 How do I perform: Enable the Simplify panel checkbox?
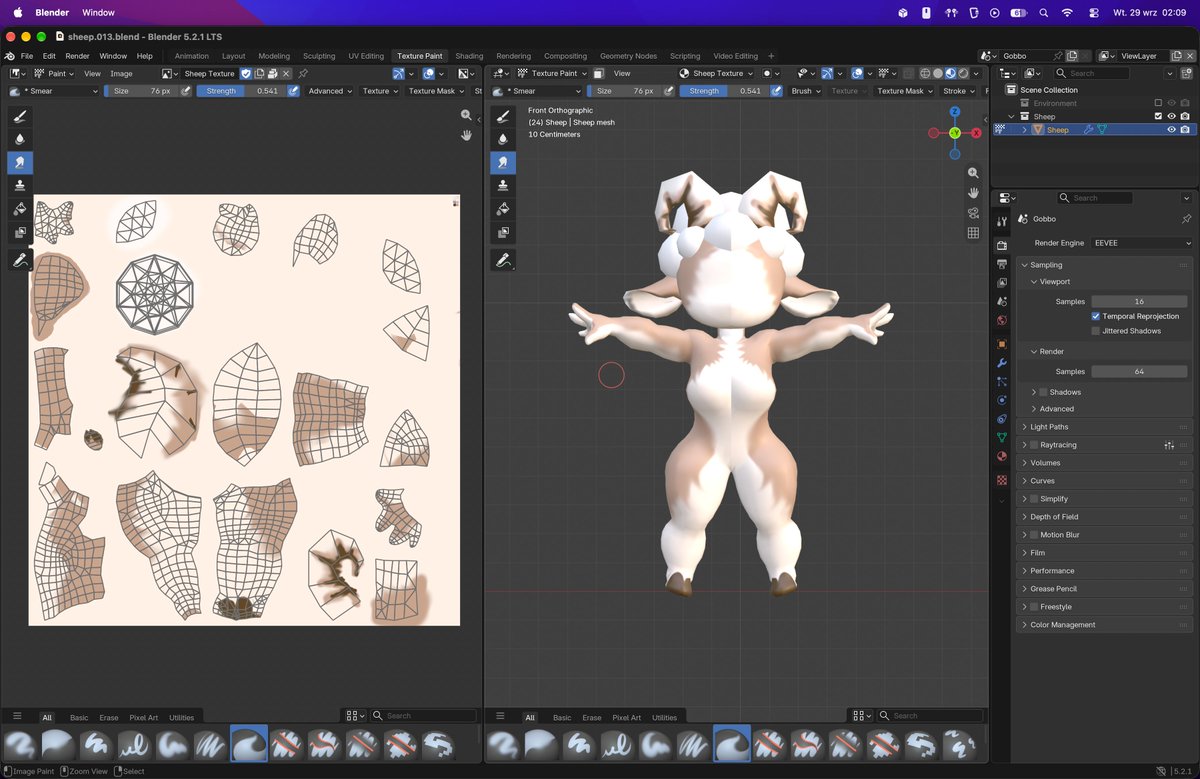[x=1035, y=499]
